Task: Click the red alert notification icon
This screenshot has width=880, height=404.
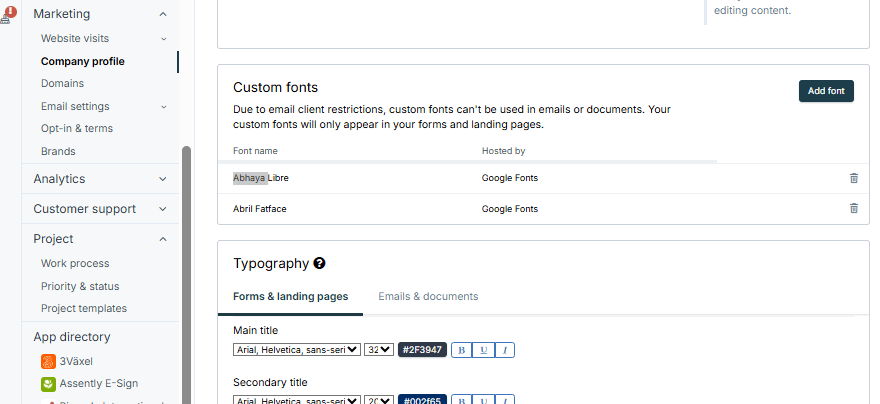Action: (x=10, y=12)
